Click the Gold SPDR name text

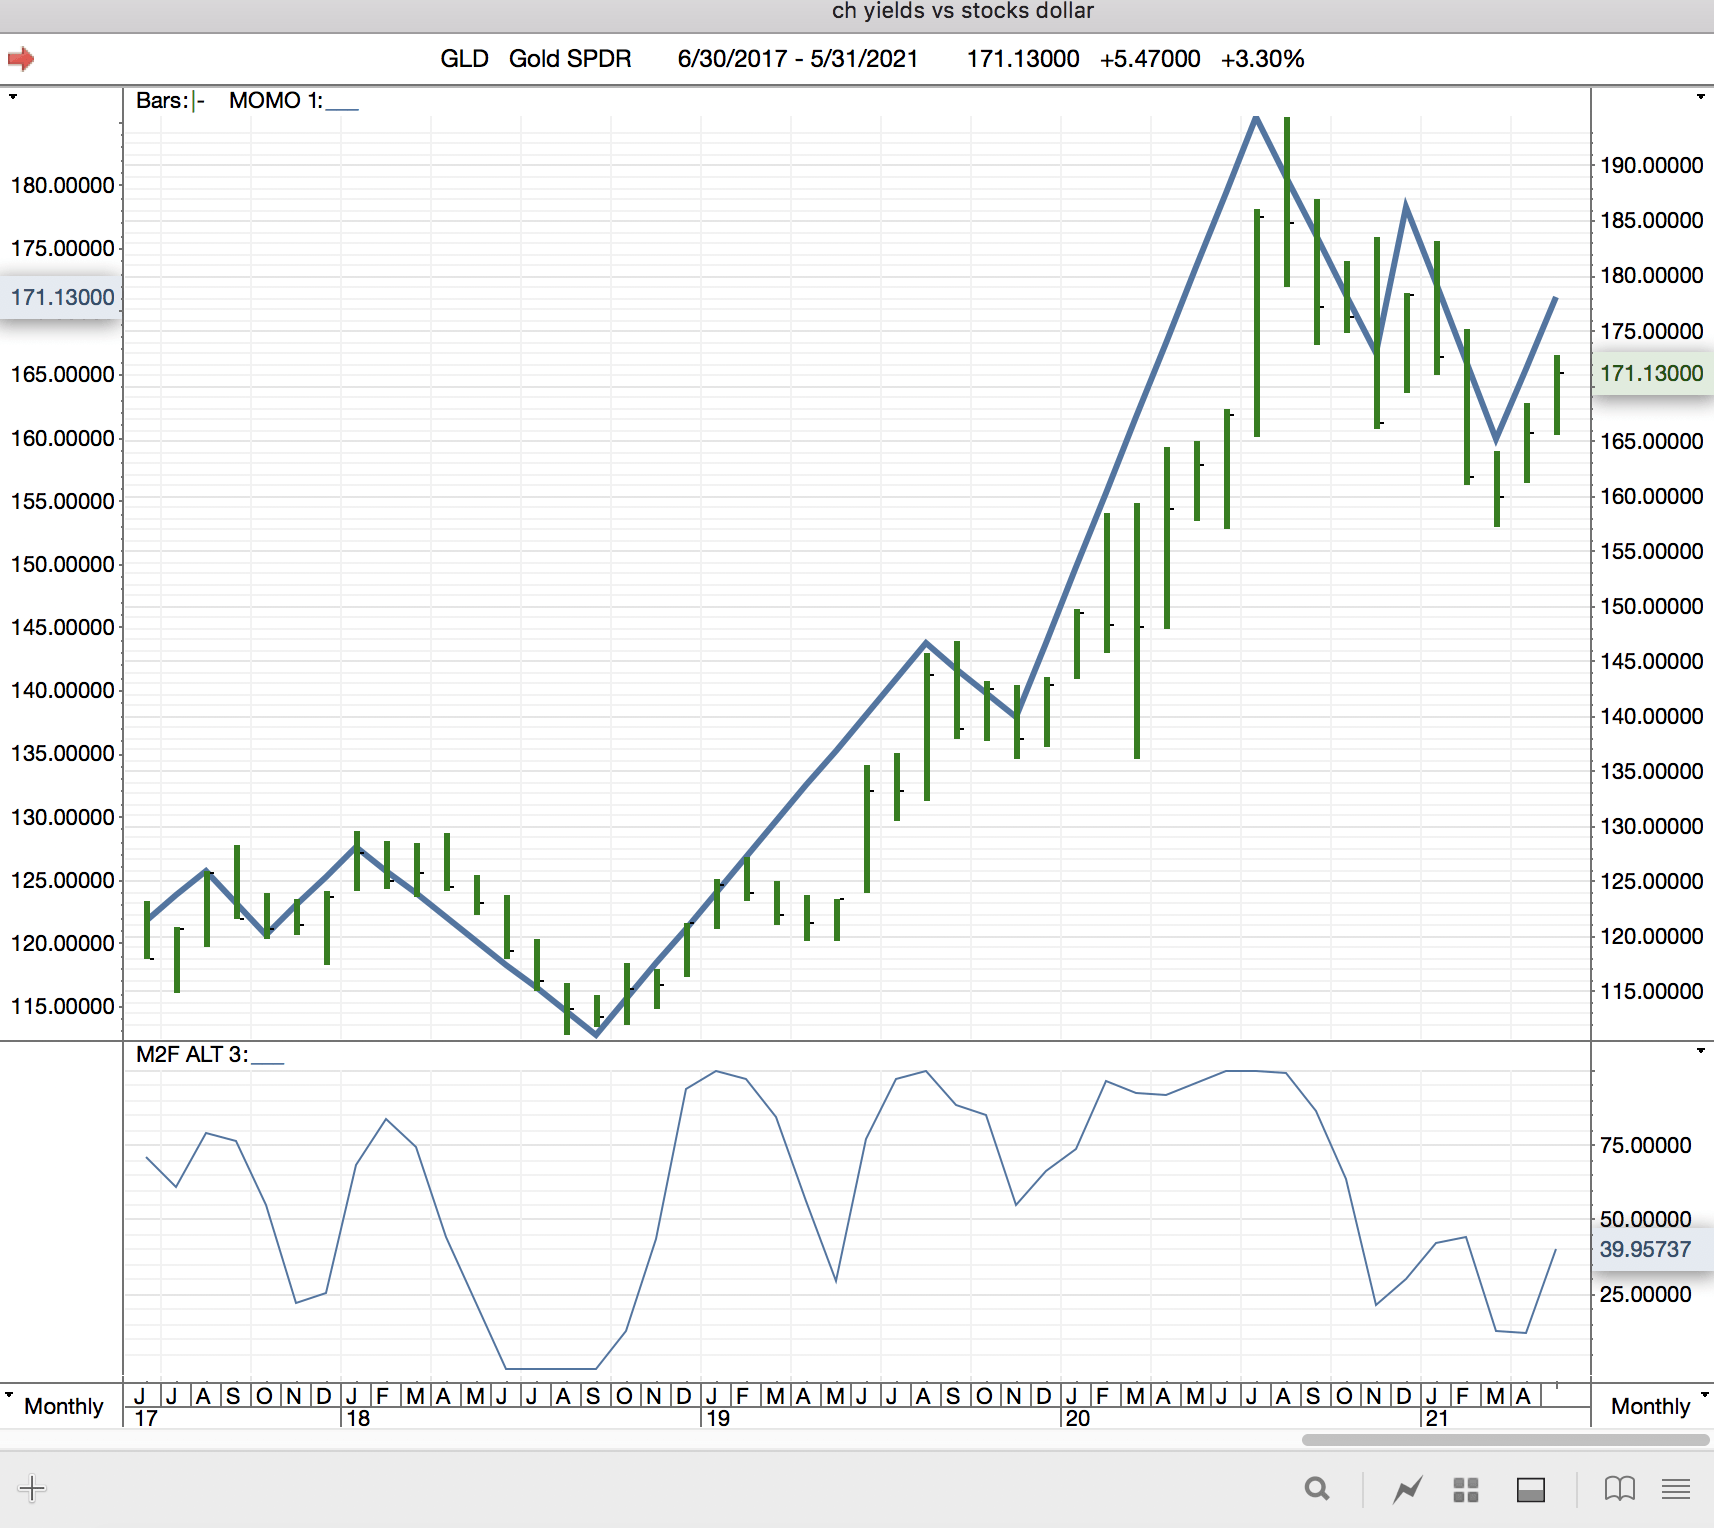(x=570, y=59)
